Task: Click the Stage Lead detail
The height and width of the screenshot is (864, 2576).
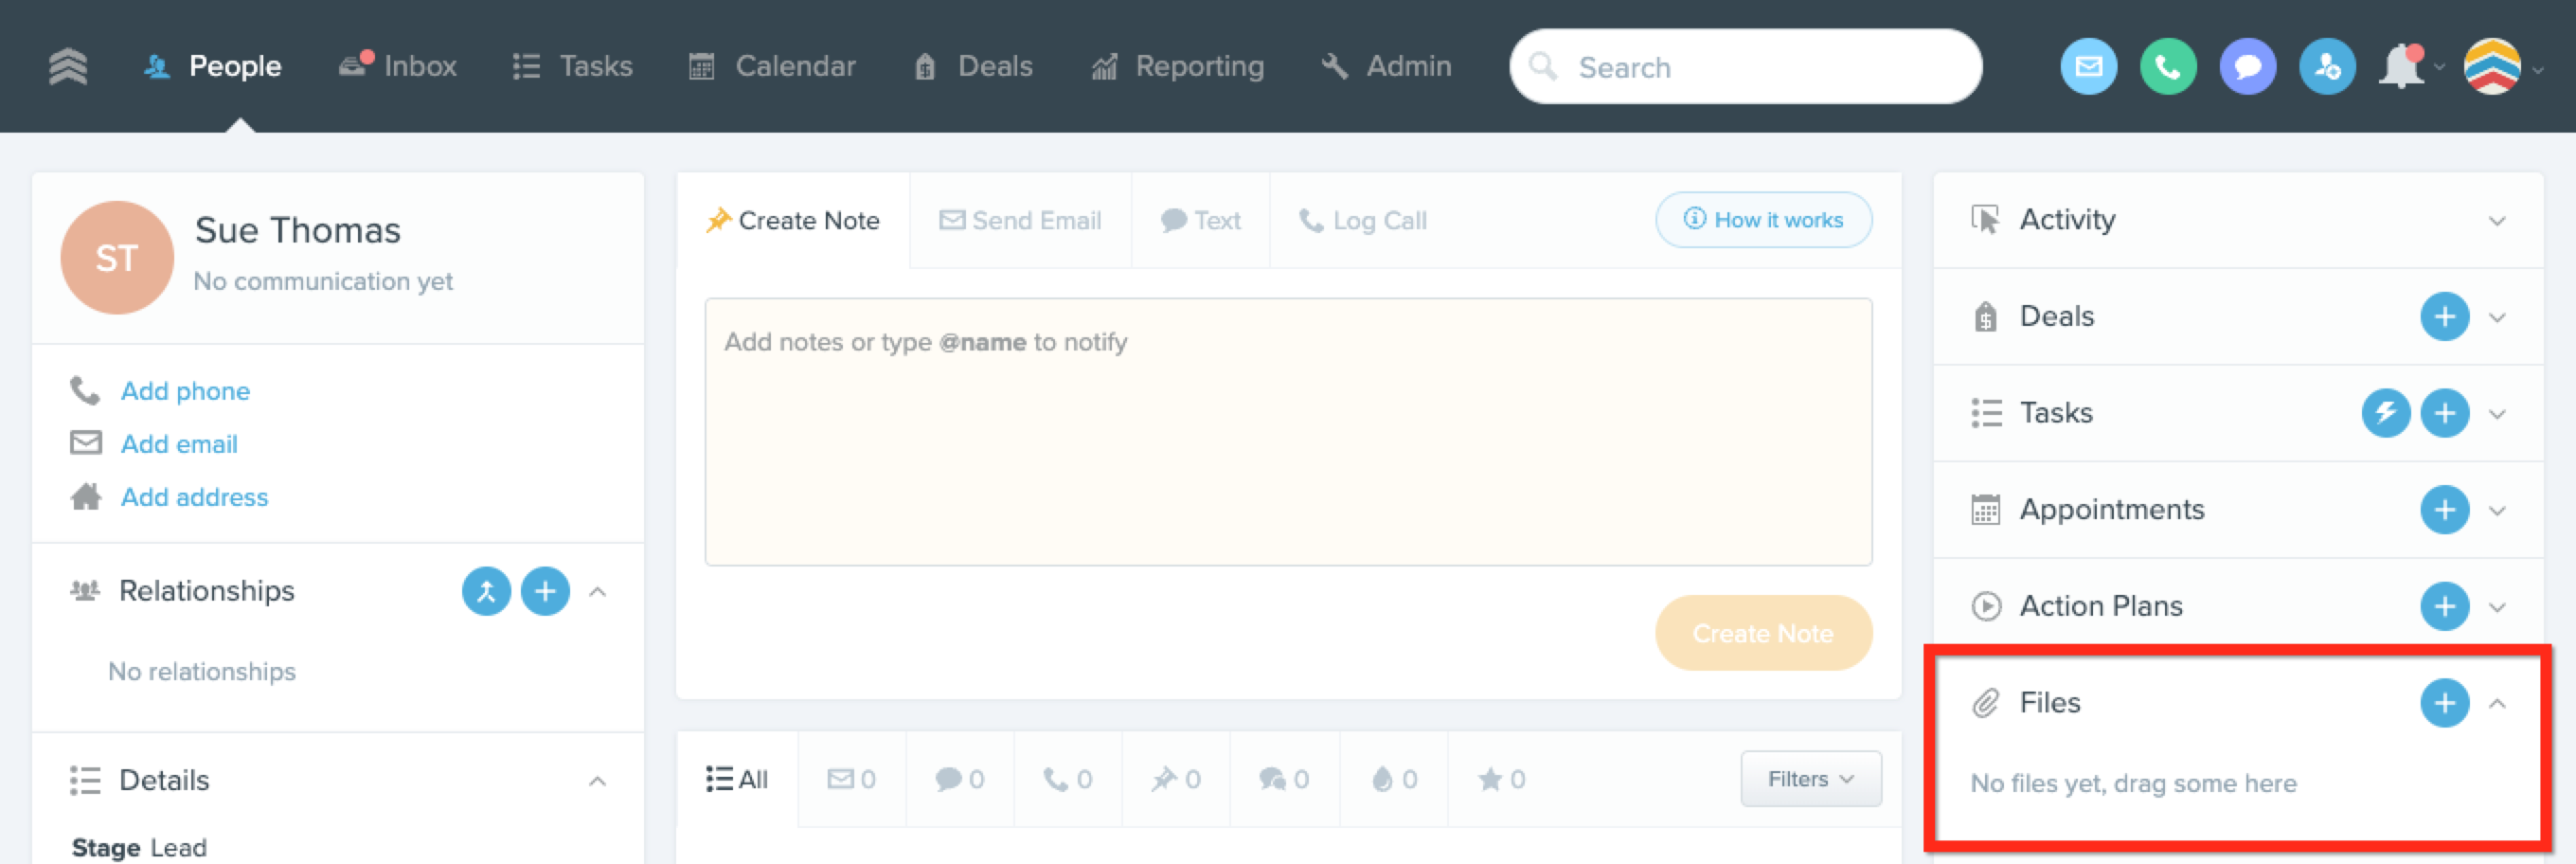Action: click(139, 847)
